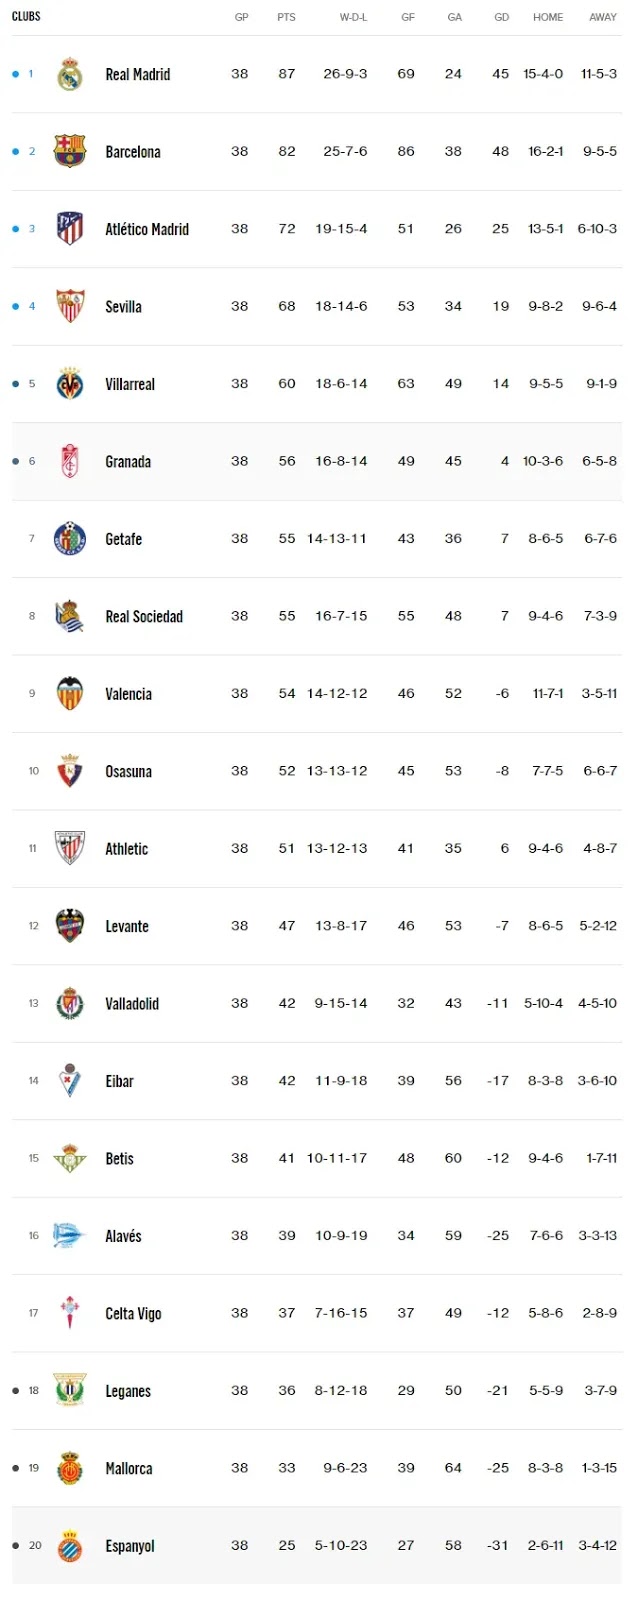This screenshot has width=638, height=1600.
Task: Click the Real Madrid club crest
Action: (69, 74)
